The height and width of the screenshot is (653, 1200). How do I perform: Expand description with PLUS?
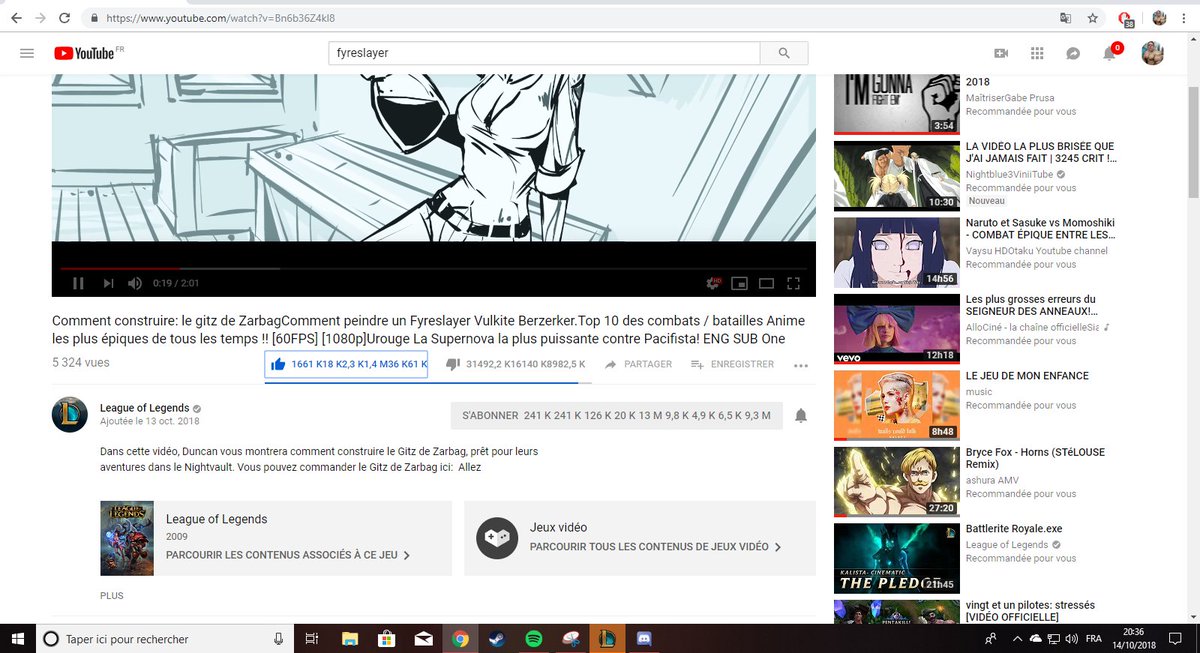[112, 596]
